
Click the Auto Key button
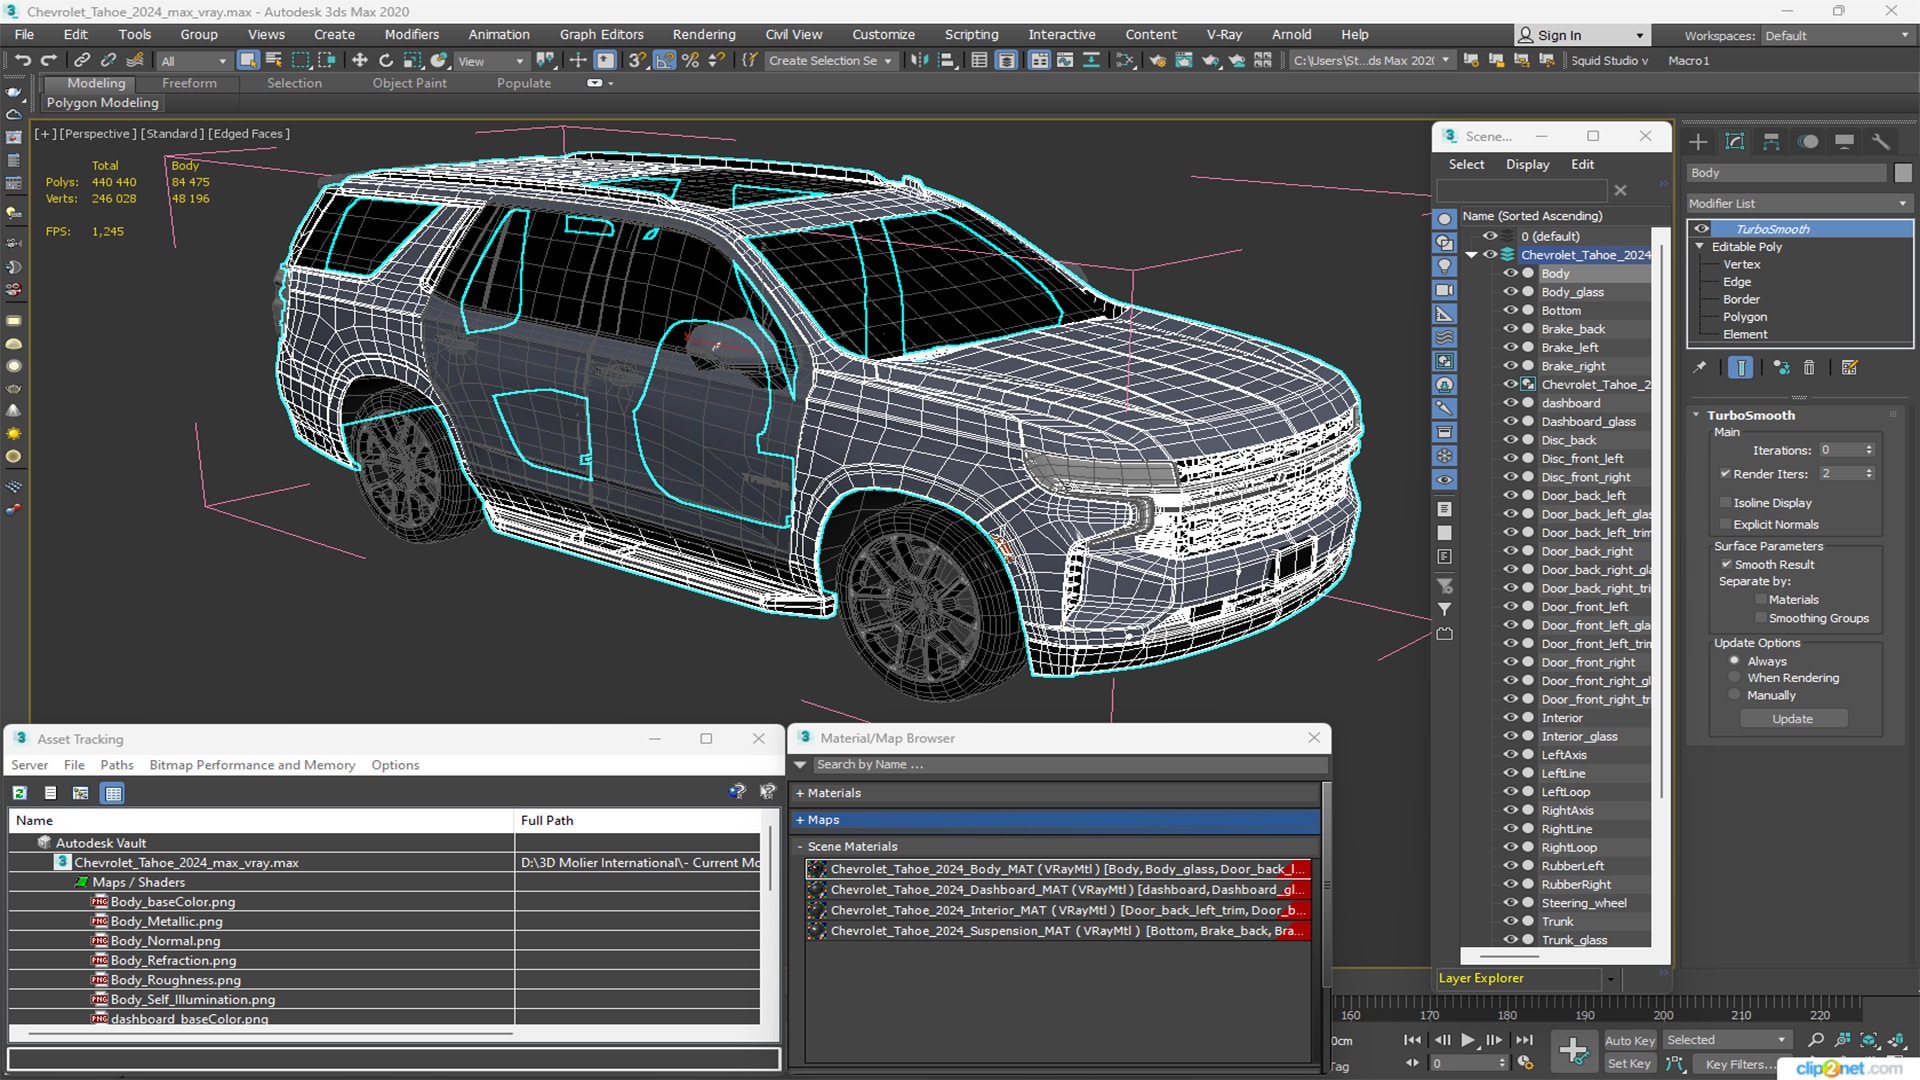coord(1630,1041)
